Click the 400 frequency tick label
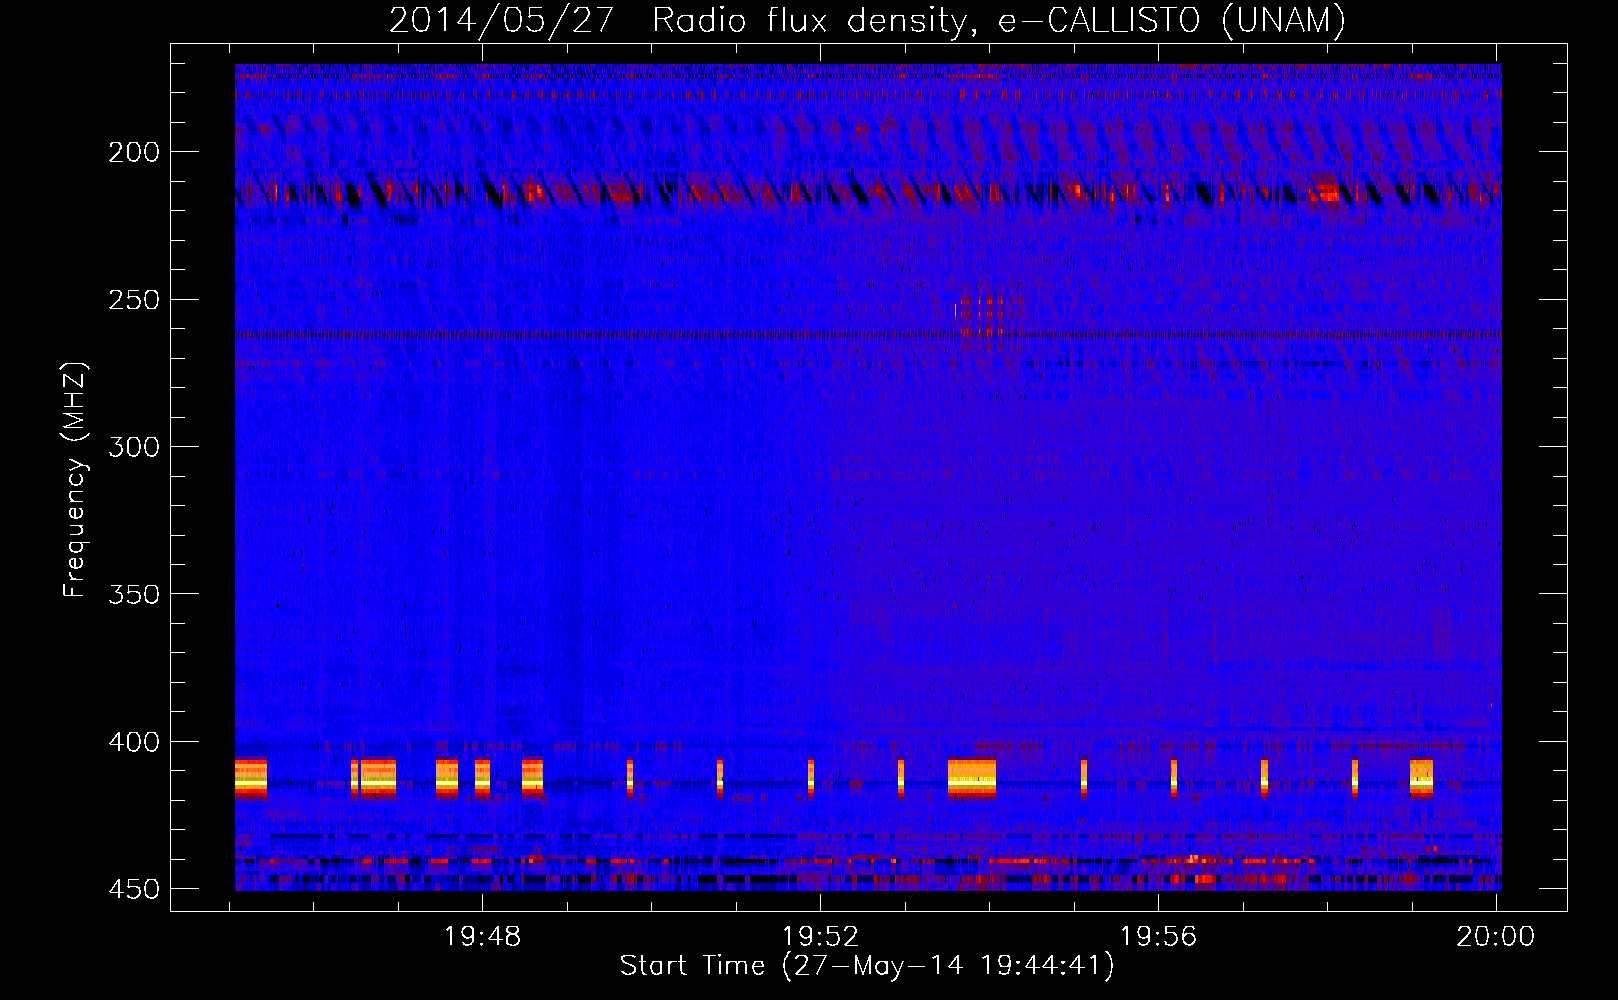 133,742
